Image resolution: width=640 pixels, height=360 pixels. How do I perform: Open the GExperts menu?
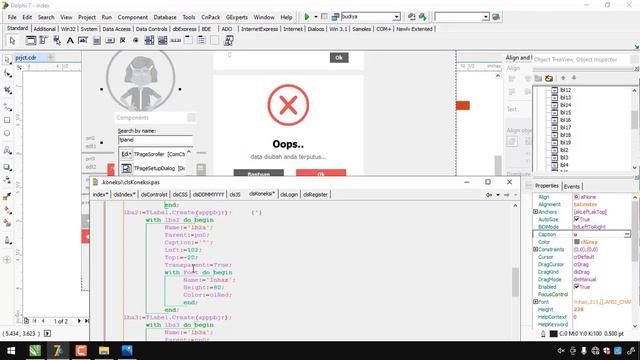(x=237, y=17)
